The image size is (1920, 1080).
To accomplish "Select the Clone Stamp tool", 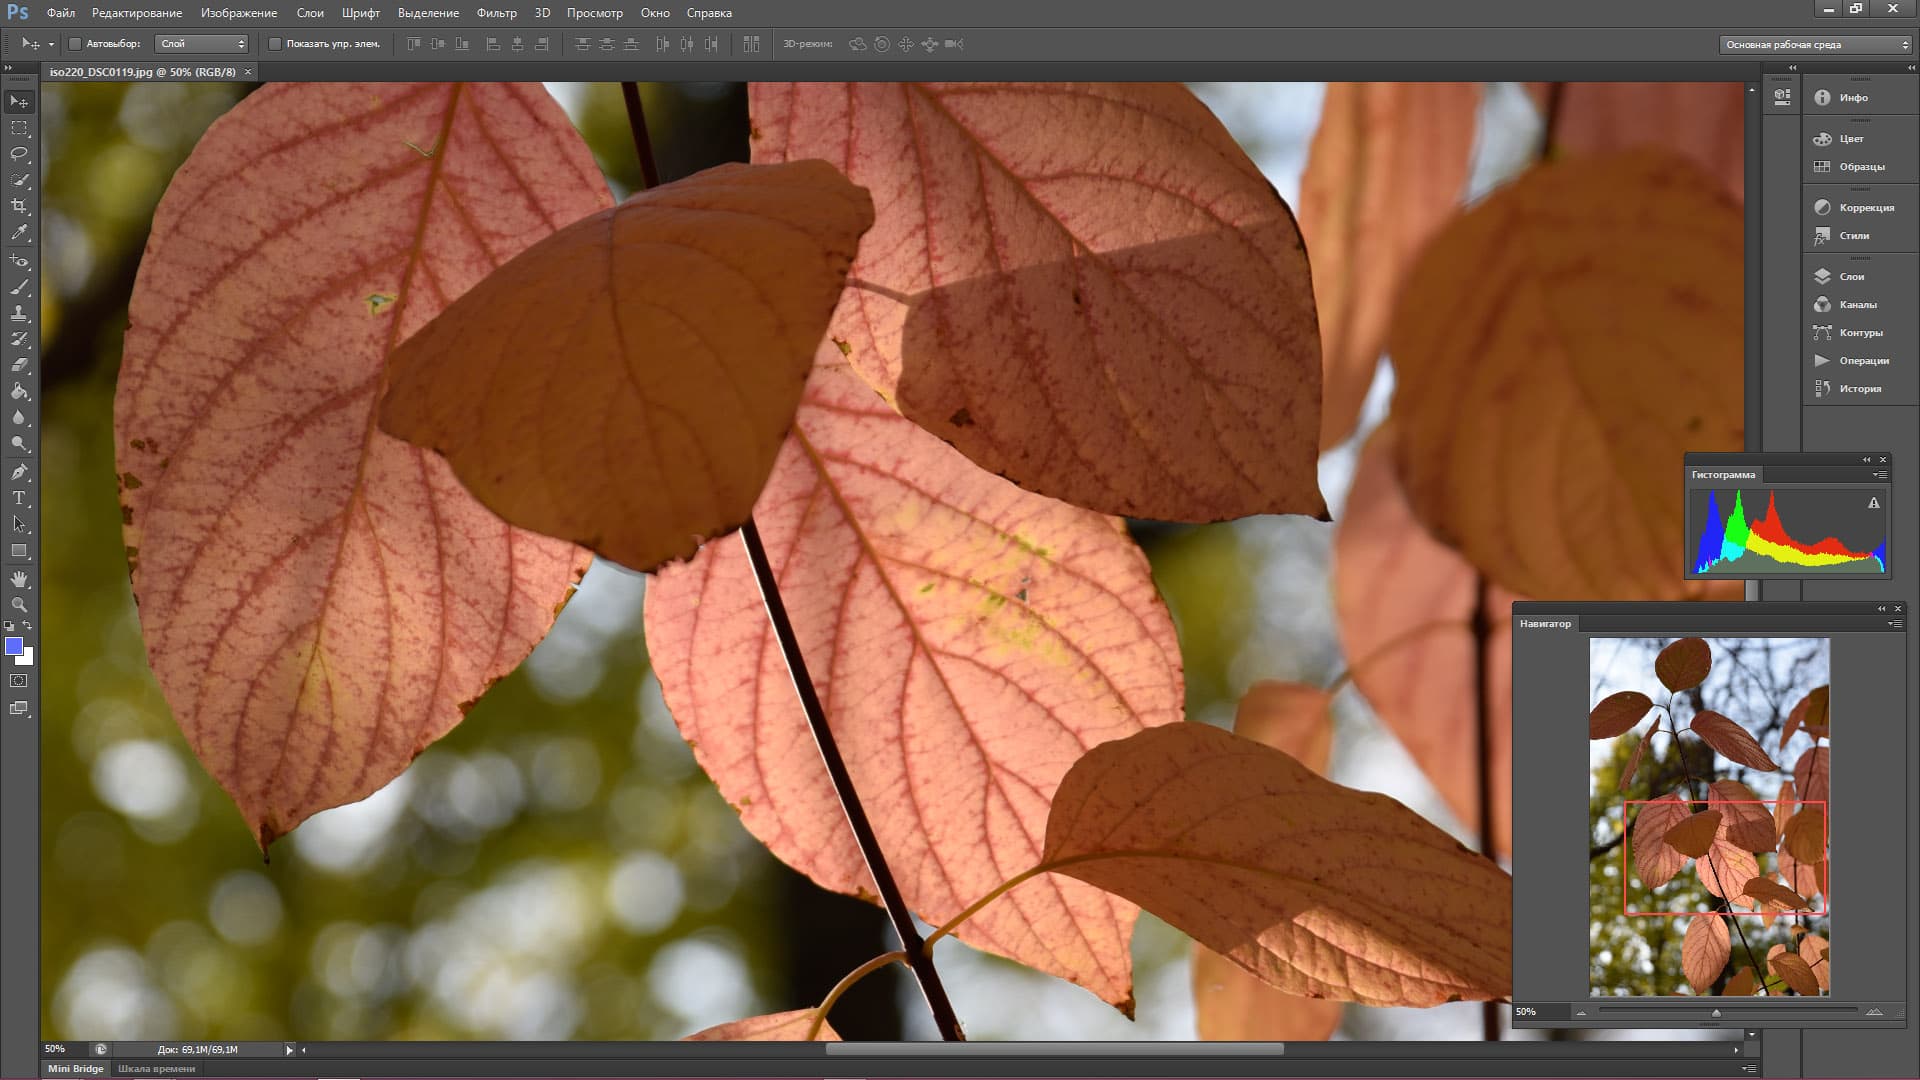I will tap(19, 313).
